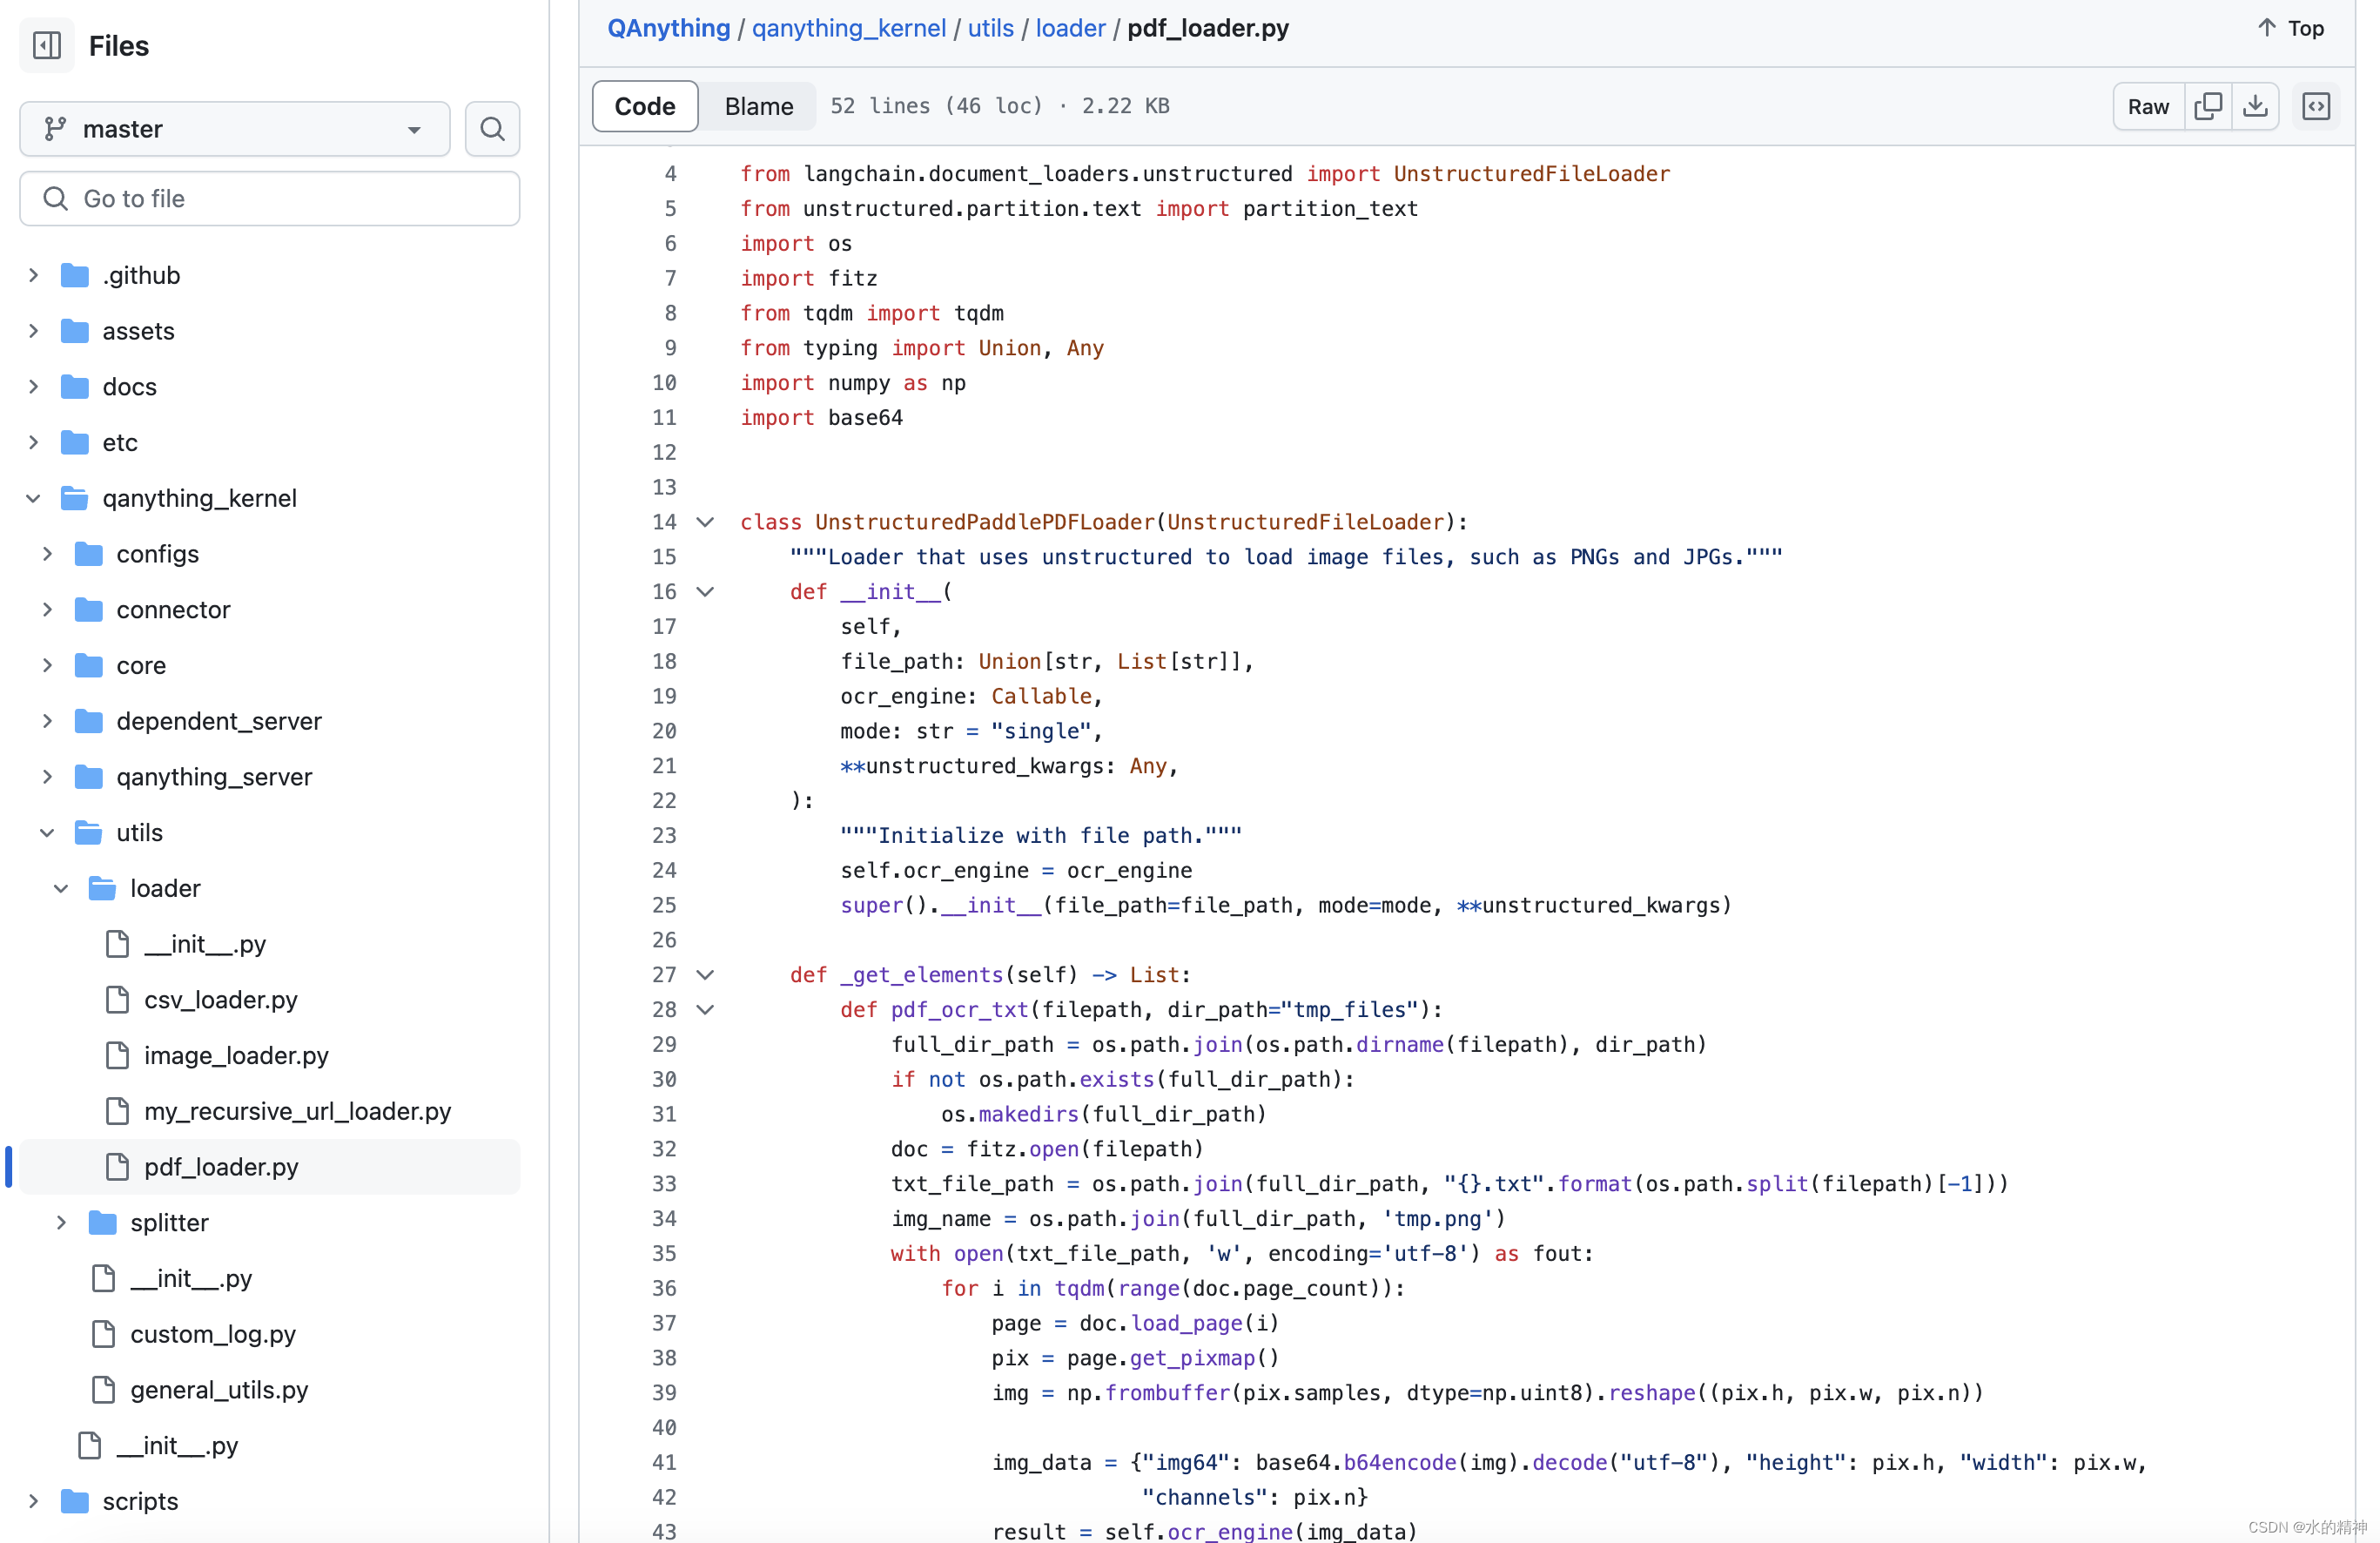Expand the .github folder
2380x1543 pixels.
(33, 275)
